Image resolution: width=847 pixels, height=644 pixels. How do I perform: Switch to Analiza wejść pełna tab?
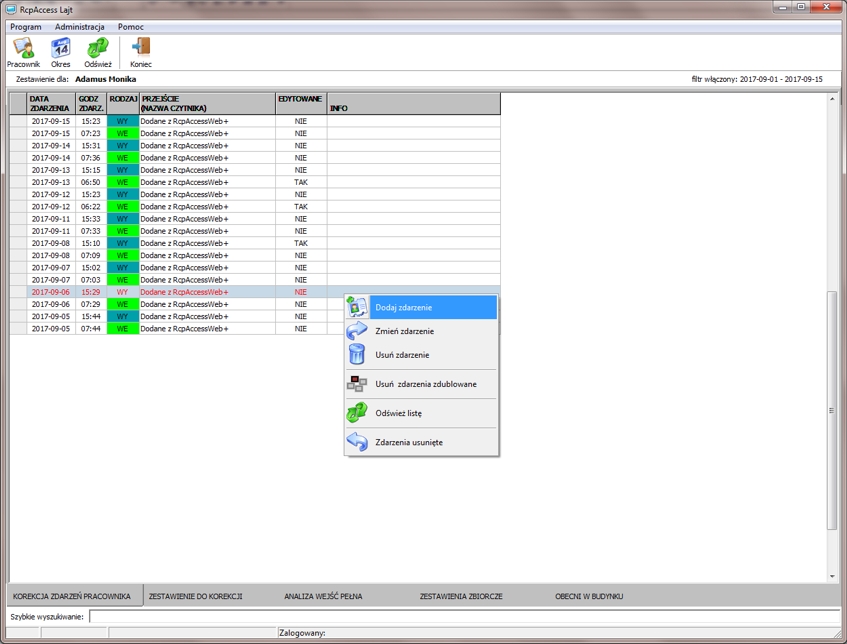pos(323,596)
